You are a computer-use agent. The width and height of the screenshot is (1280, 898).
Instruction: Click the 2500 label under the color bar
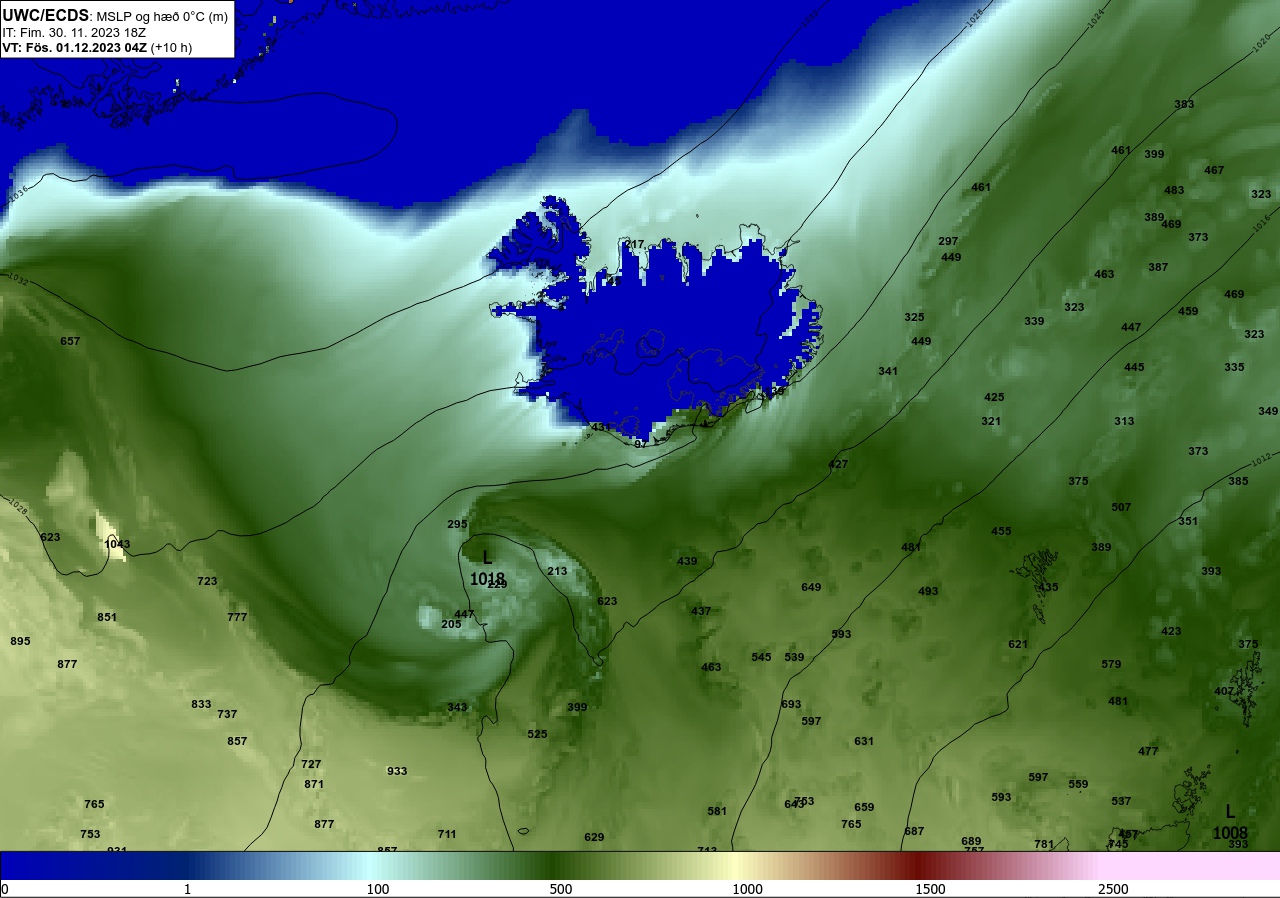[x=1113, y=889]
